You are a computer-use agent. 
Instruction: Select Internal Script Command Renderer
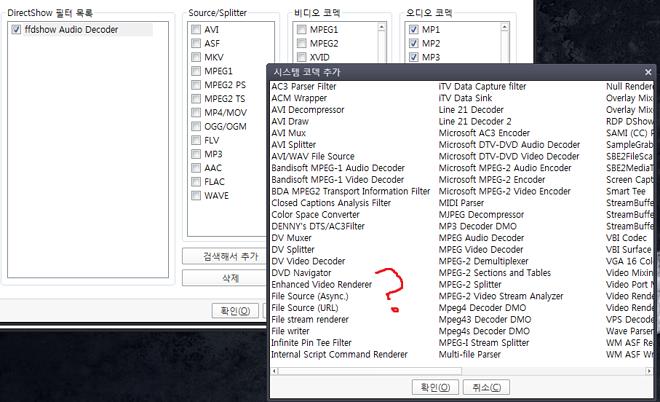tap(340, 354)
